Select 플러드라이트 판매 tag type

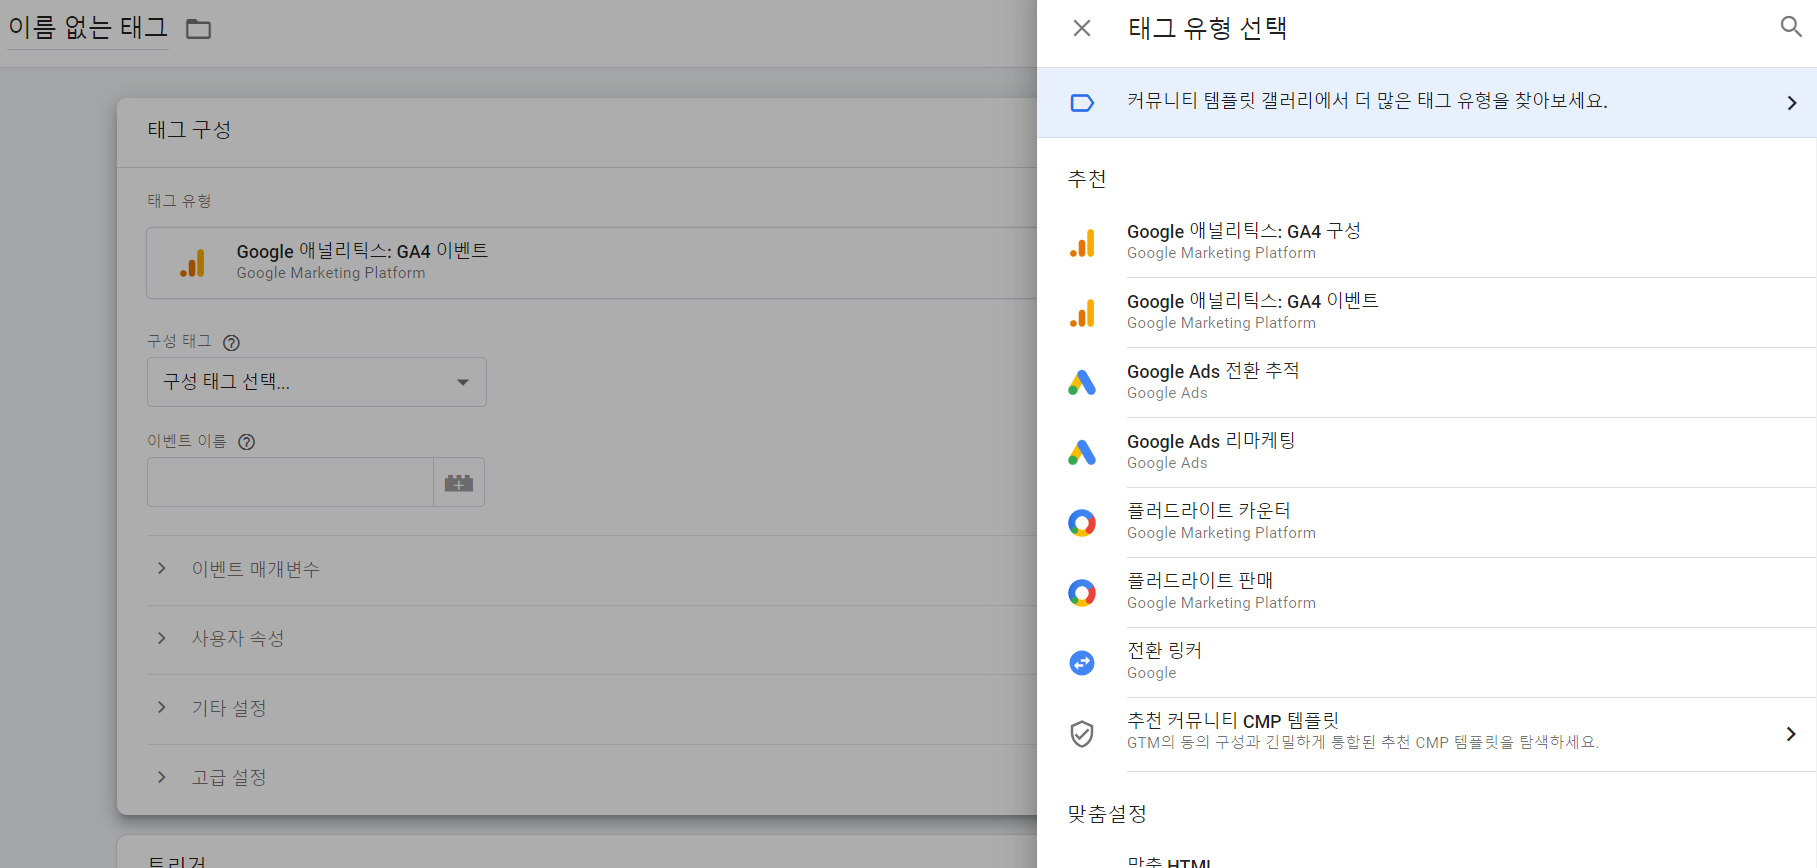click(1427, 593)
